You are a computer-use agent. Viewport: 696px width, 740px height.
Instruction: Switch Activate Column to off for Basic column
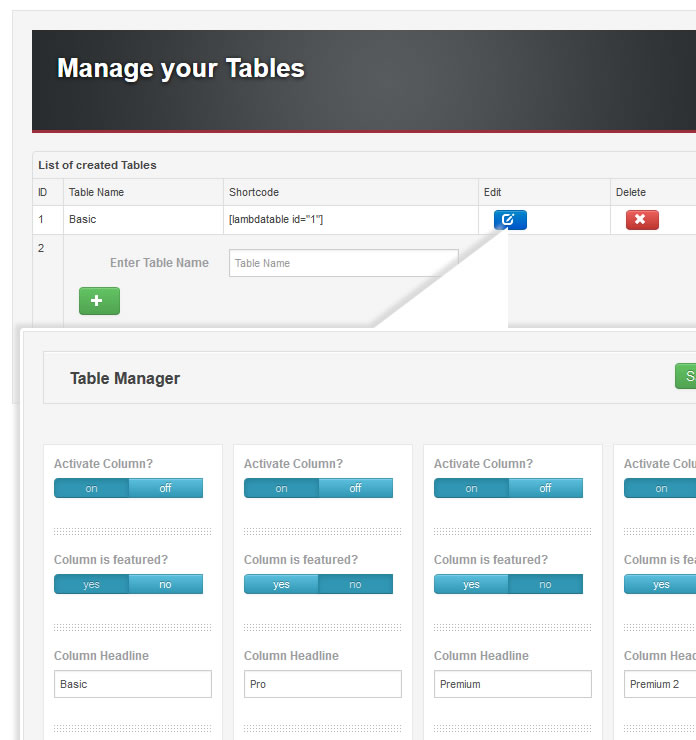[x=166, y=488]
